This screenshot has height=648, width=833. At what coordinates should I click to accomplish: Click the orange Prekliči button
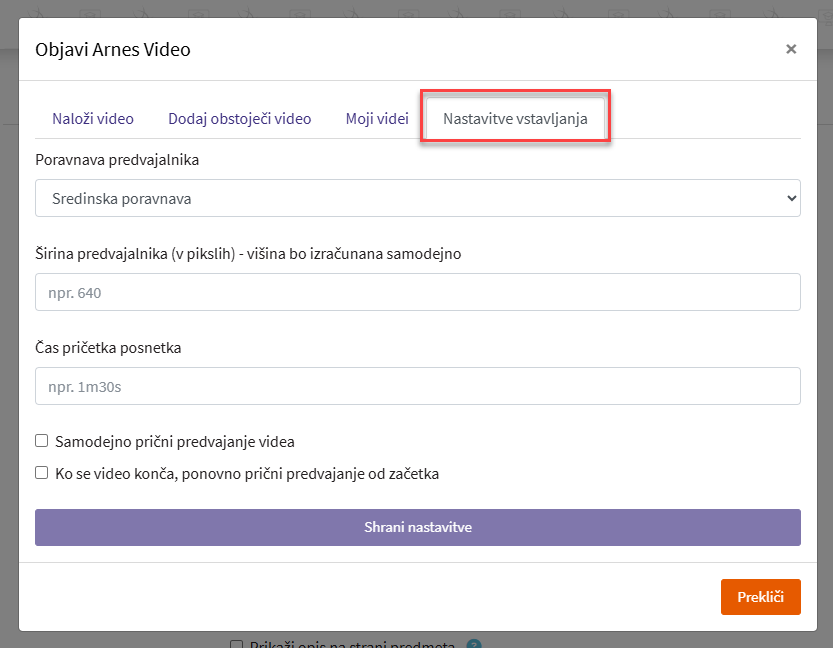(x=760, y=597)
